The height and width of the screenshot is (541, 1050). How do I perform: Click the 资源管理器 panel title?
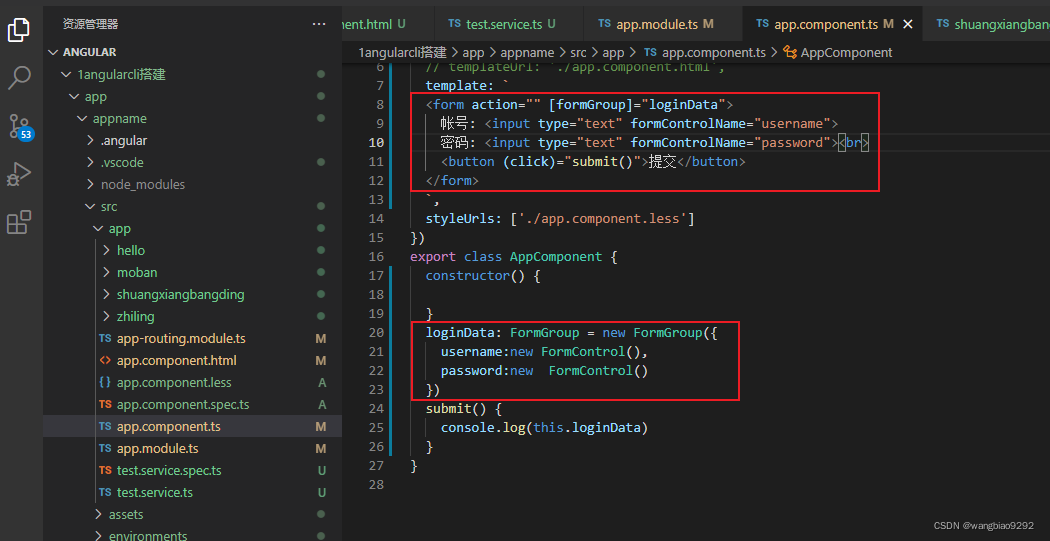[x=90, y=24]
